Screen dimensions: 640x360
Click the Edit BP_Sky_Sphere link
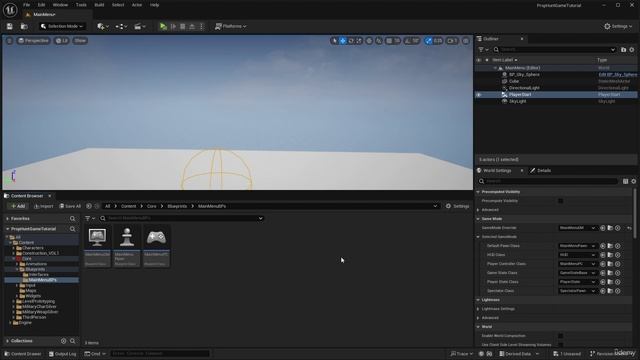point(618,75)
